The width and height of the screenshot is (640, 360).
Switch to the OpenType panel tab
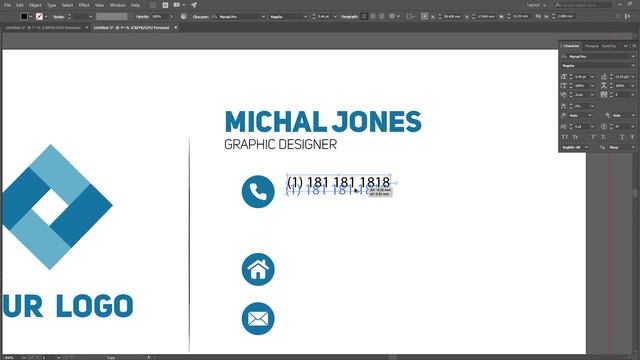coord(609,46)
